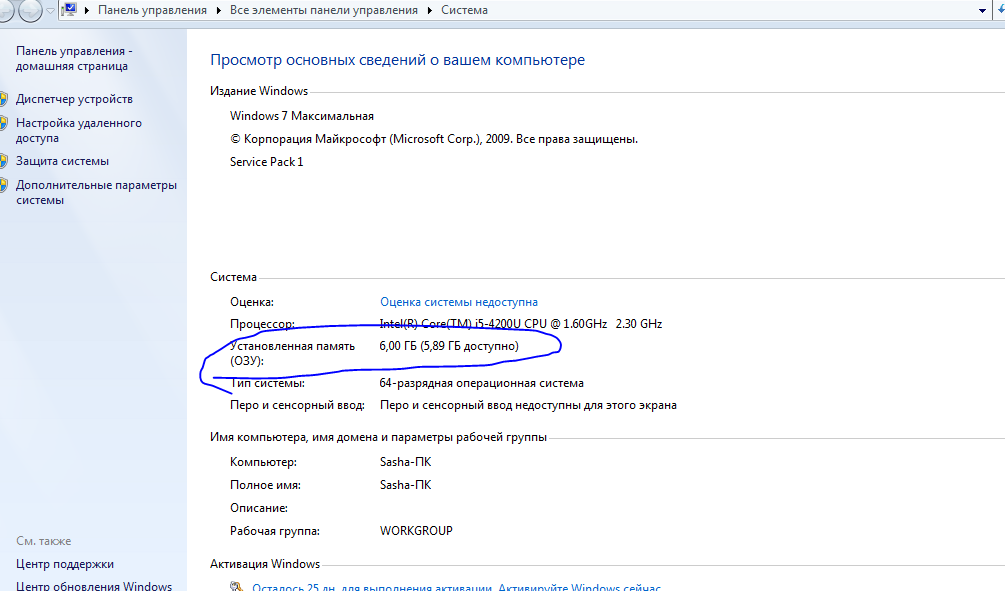
Task: Select memory value 6,00 ГБ (5,89 ГБ доступно)
Action: [449, 346]
